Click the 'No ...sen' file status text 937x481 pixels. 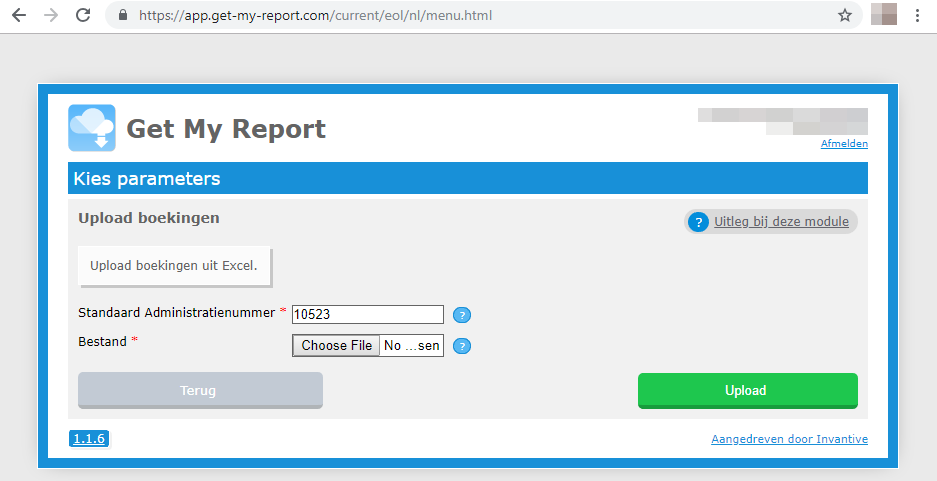(x=412, y=345)
